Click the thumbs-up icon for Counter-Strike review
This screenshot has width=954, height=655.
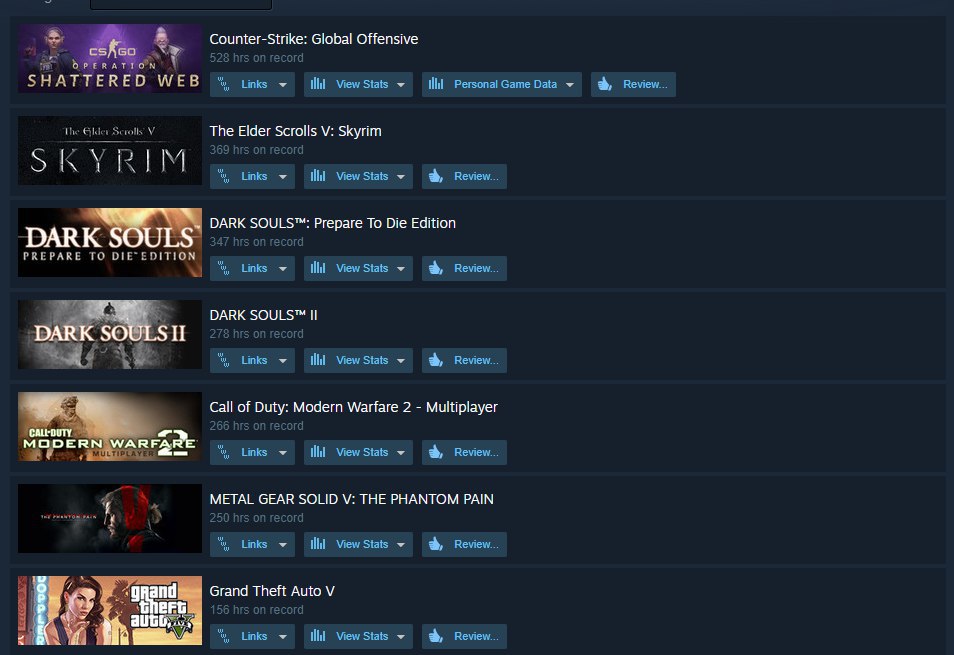(x=605, y=84)
